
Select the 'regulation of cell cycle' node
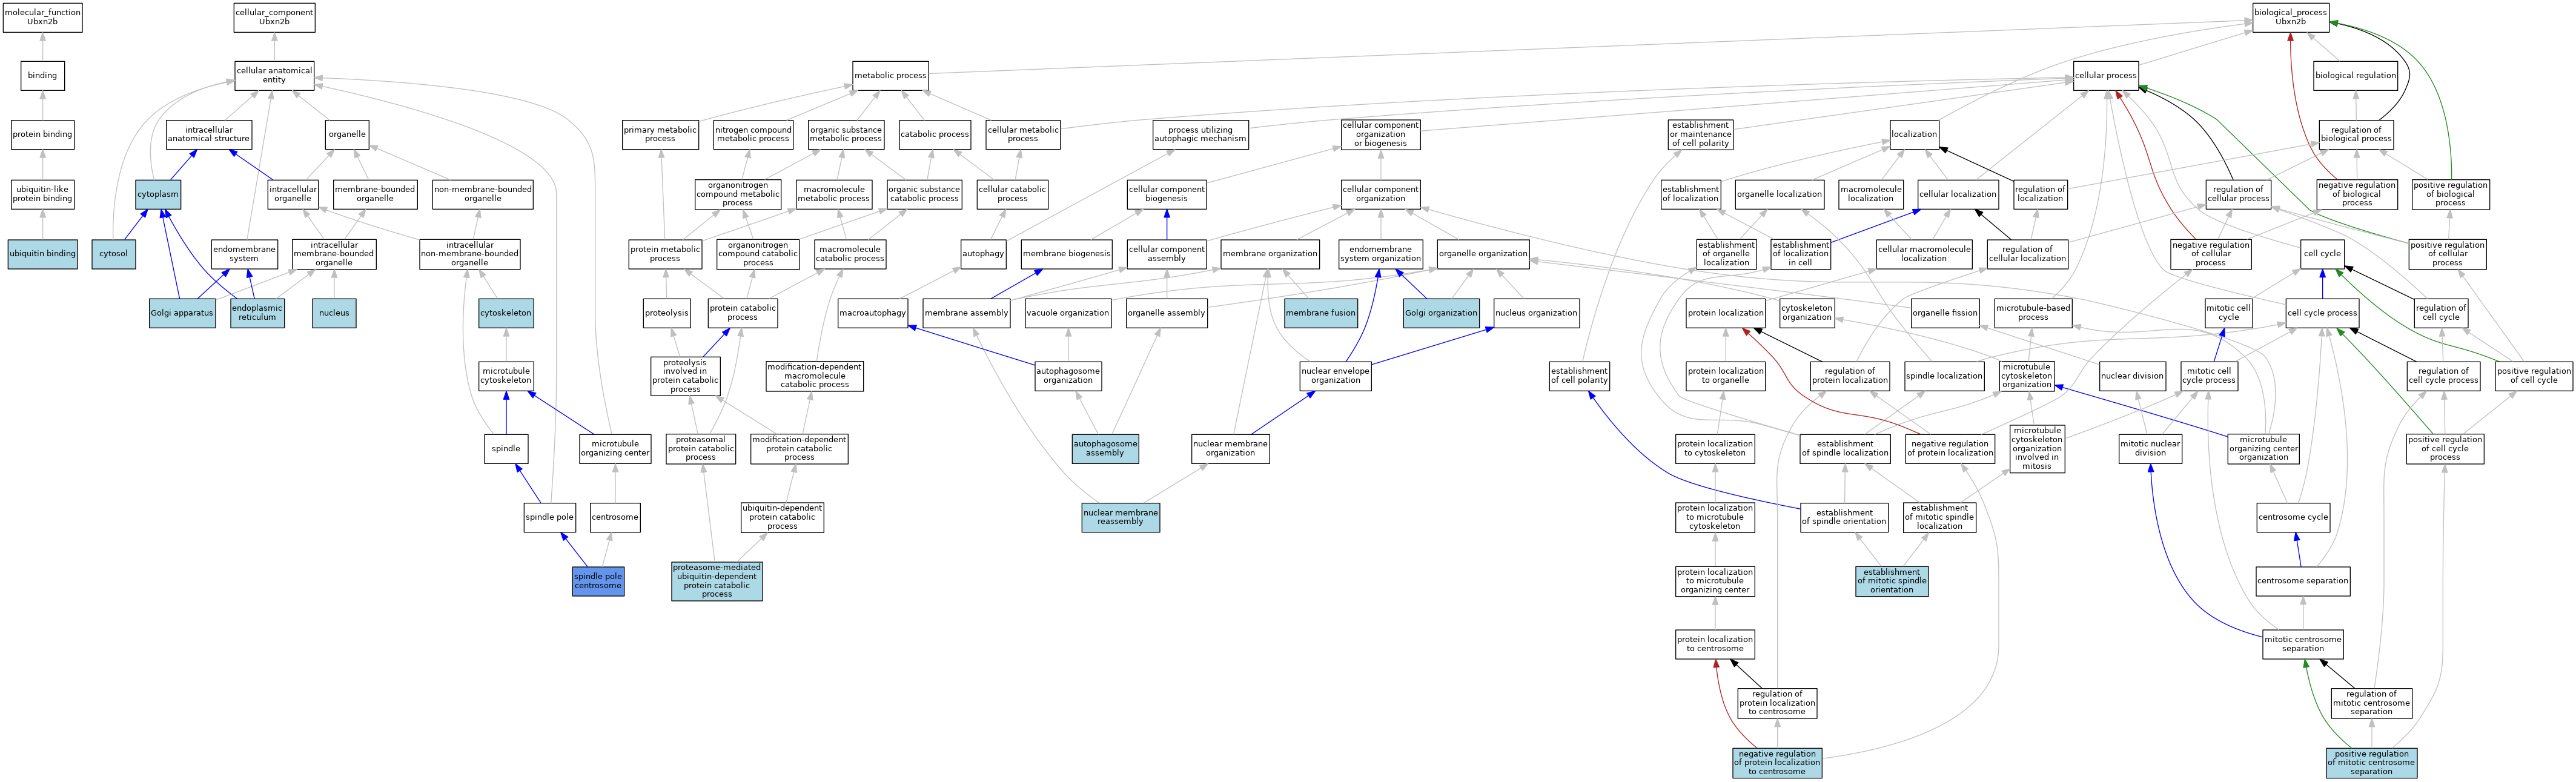(2441, 313)
